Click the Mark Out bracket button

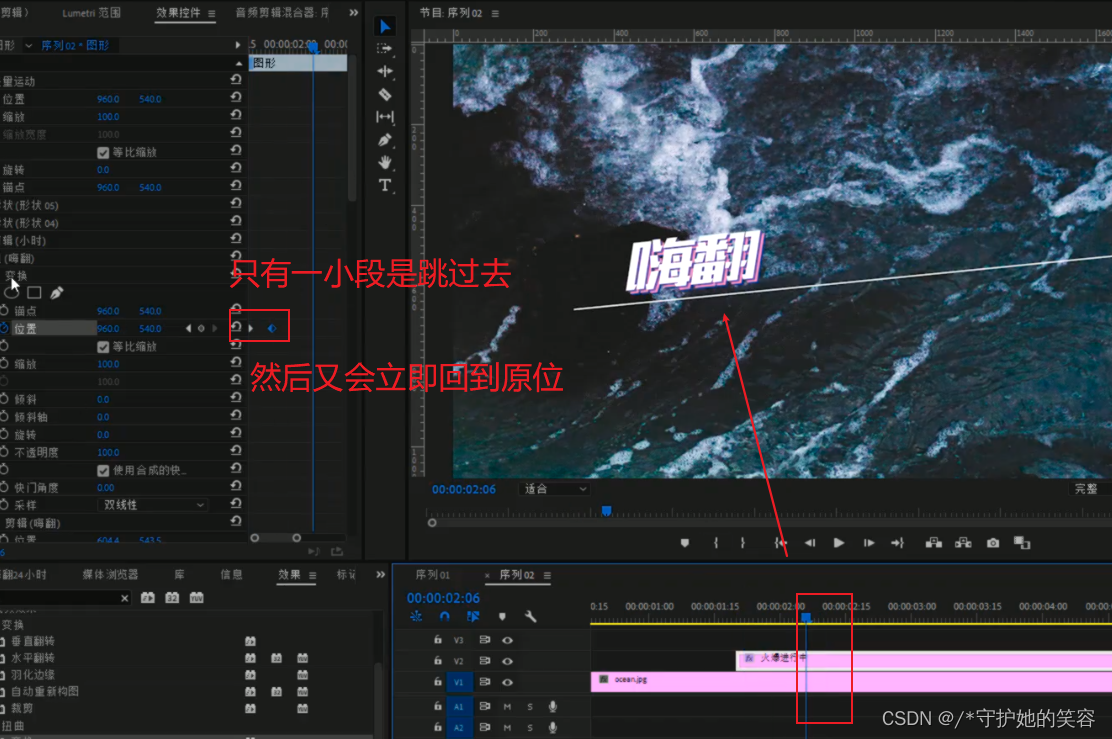coord(743,543)
